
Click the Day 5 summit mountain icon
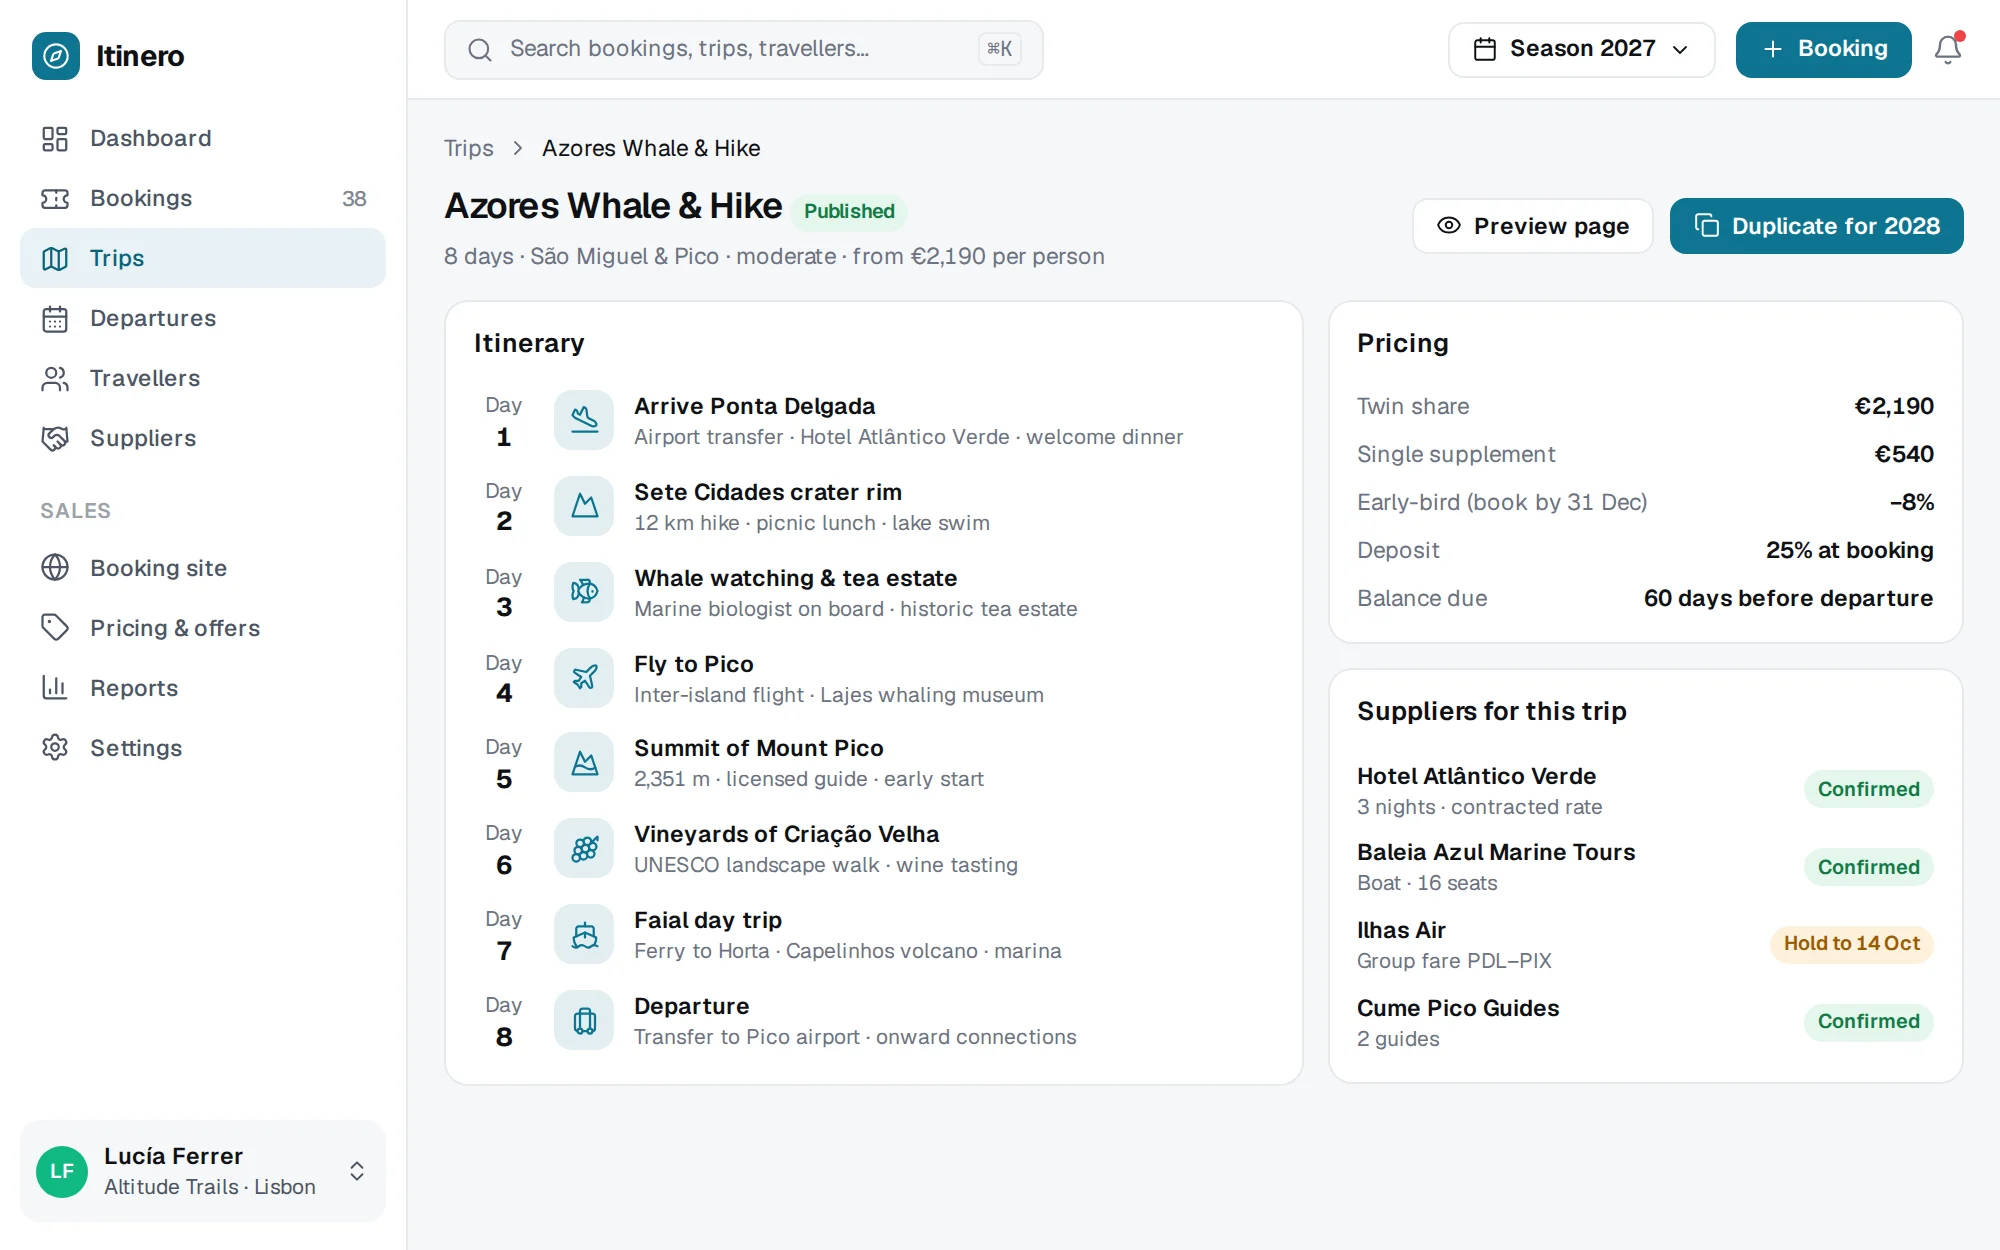[x=584, y=762]
